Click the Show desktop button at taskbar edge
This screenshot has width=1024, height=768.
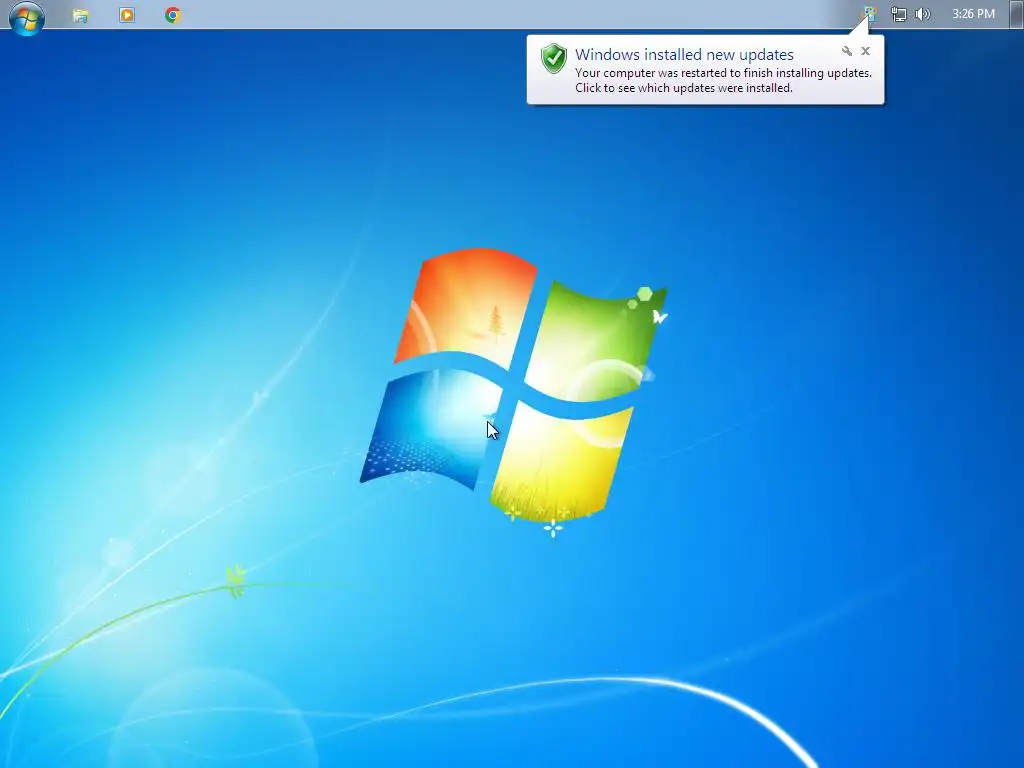pyautogui.click(x=1016, y=14)
